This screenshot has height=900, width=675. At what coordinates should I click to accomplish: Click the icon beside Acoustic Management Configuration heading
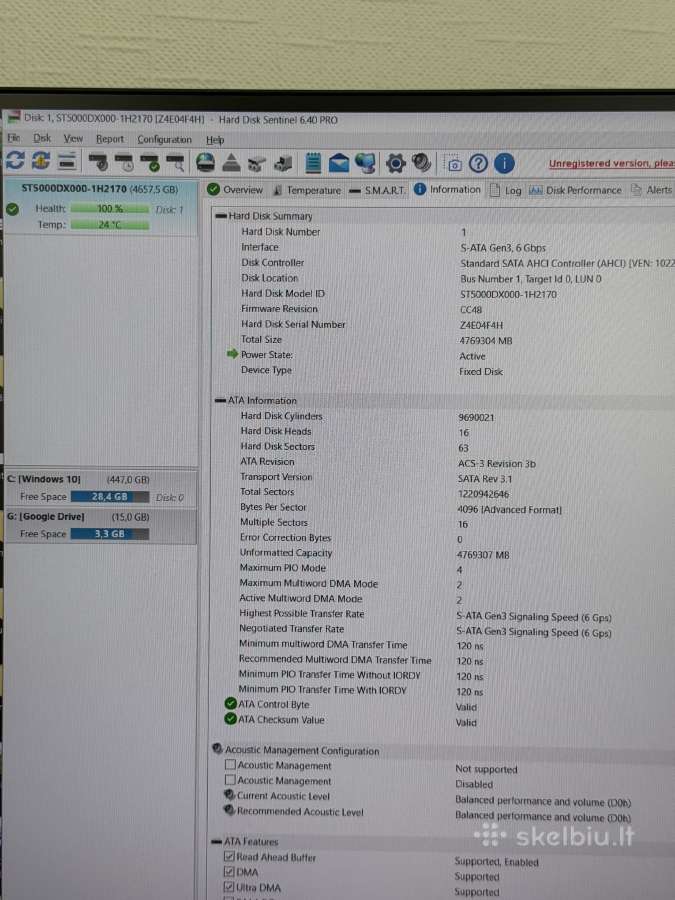point(217,749)
